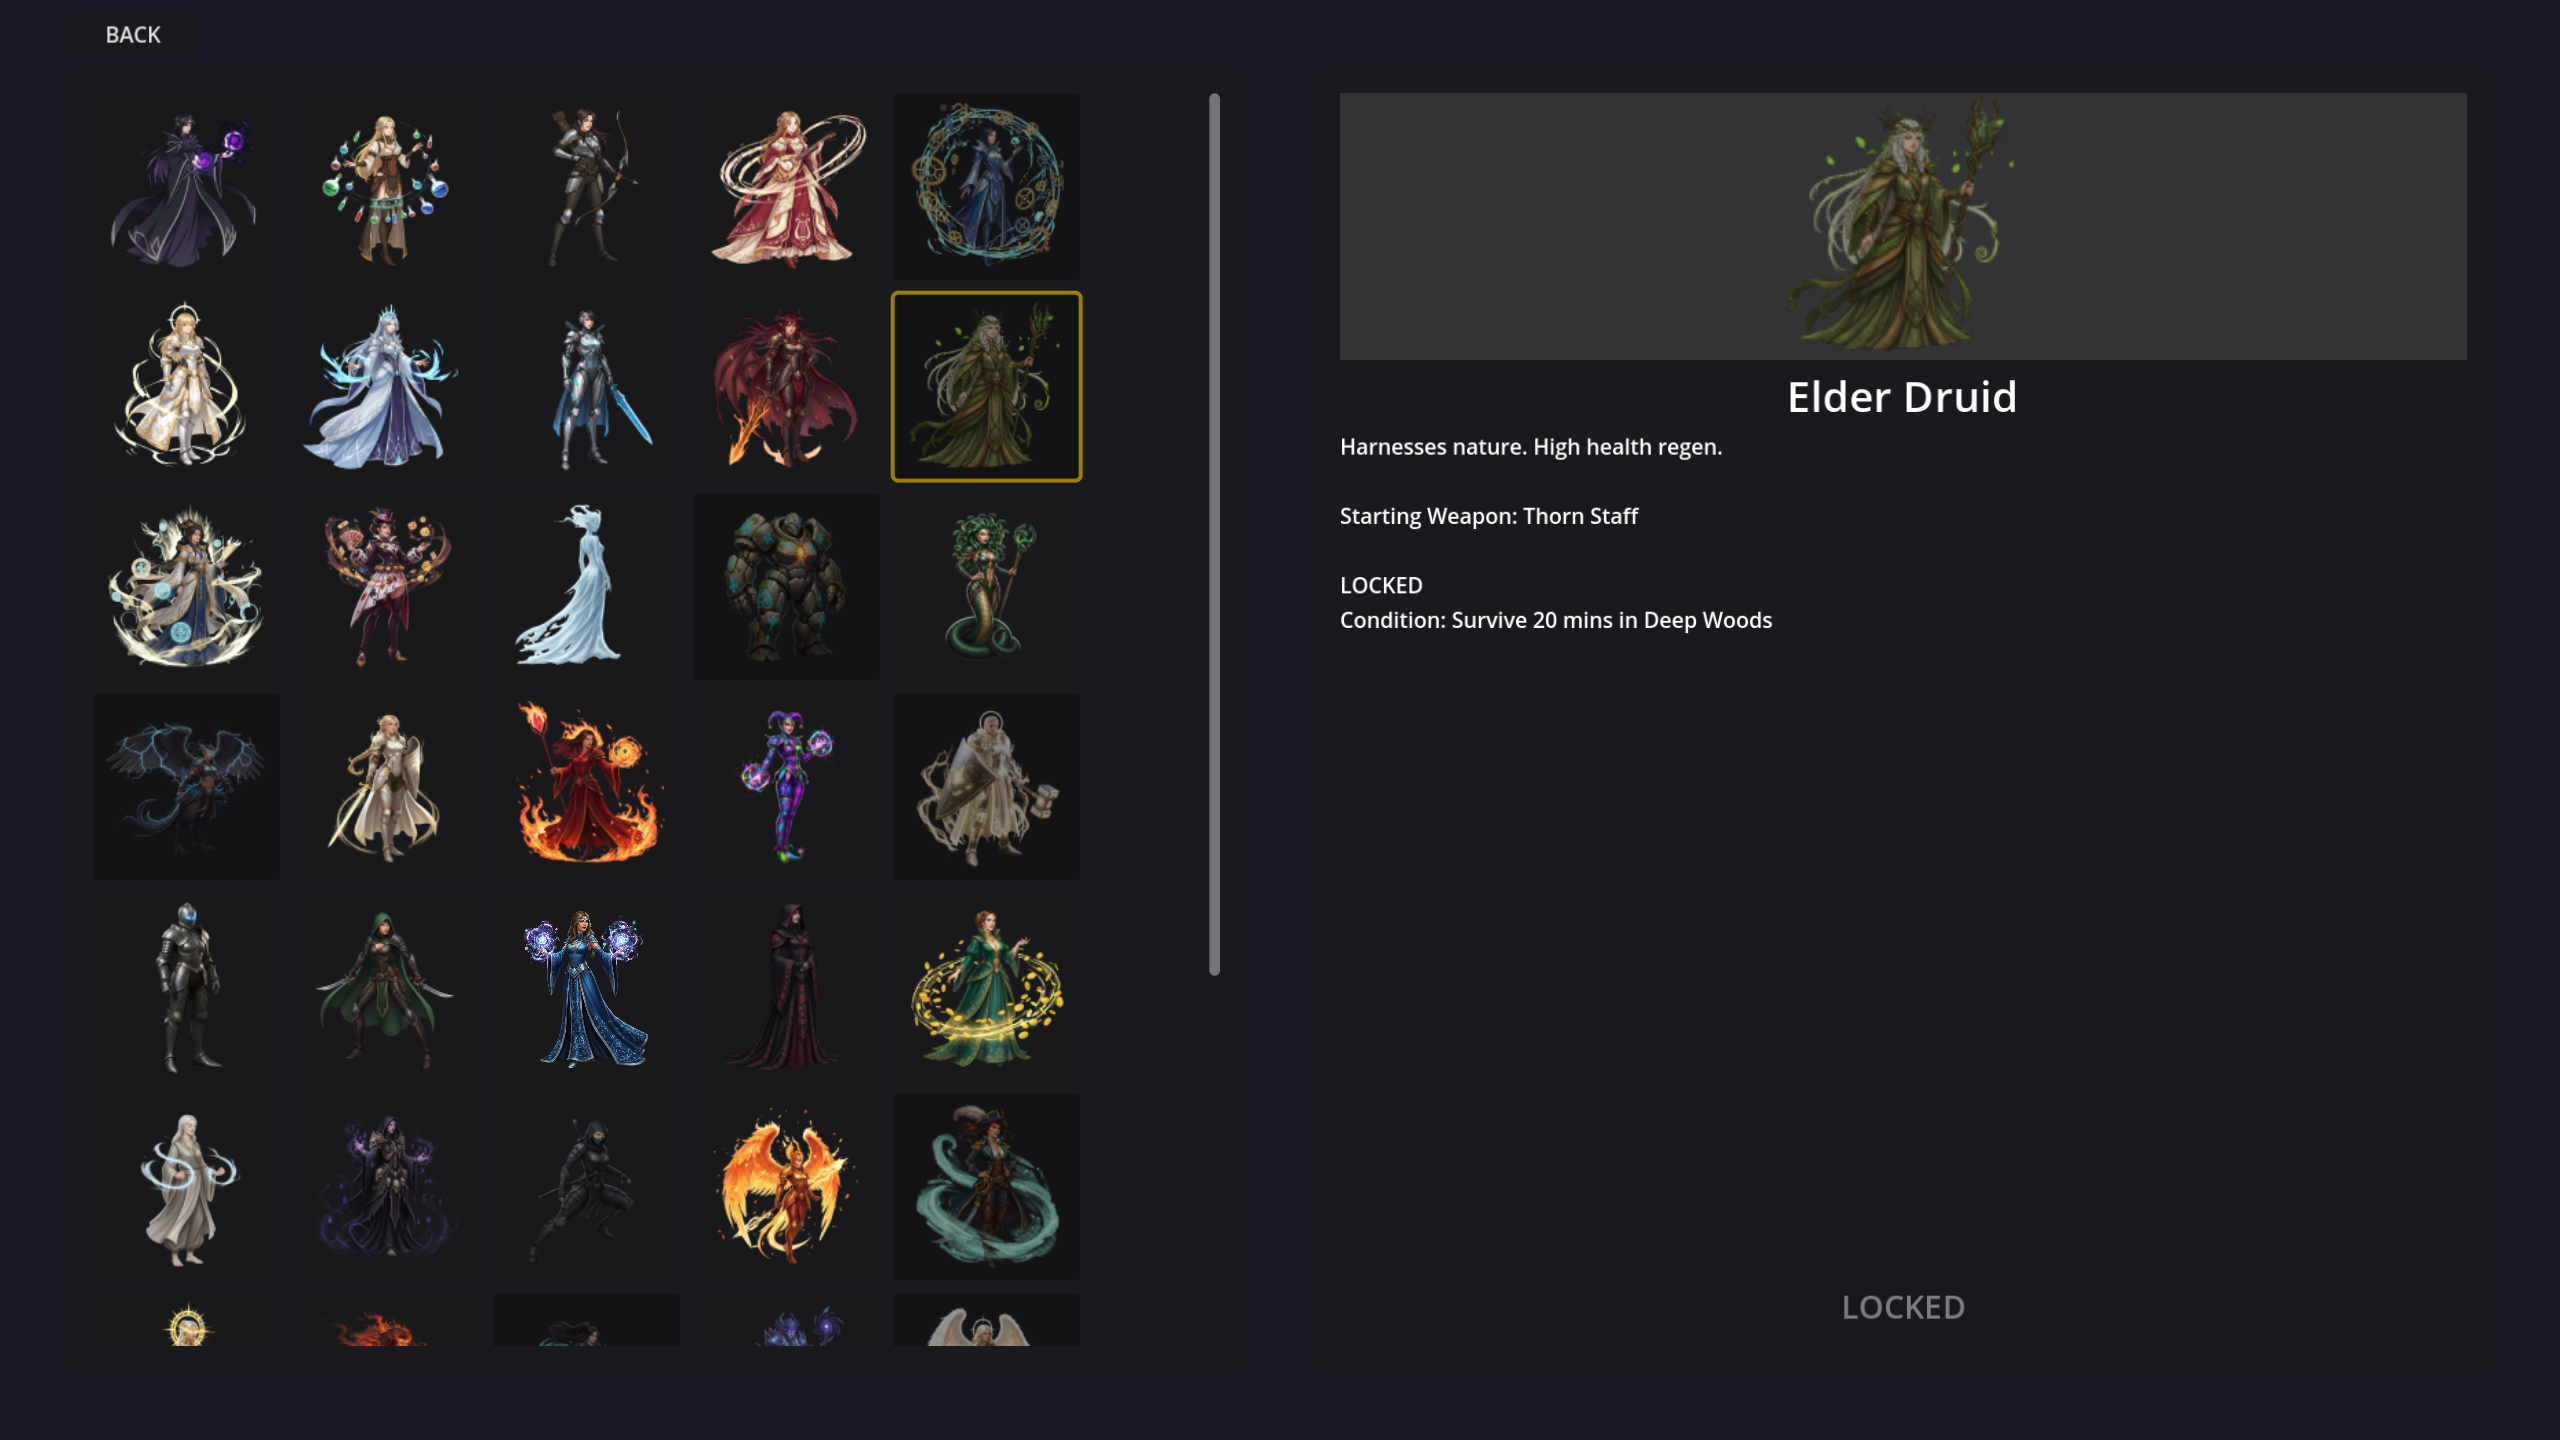2560x1440 pixels.
Task: Select the crimson demon with flaming sword
Action: (786, 386)
